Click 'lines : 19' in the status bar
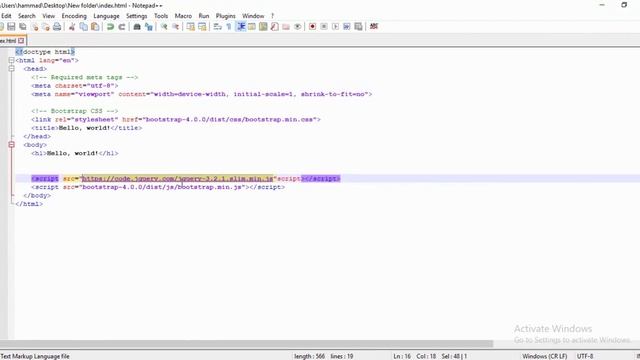640x360 pixels. (342, 356)
